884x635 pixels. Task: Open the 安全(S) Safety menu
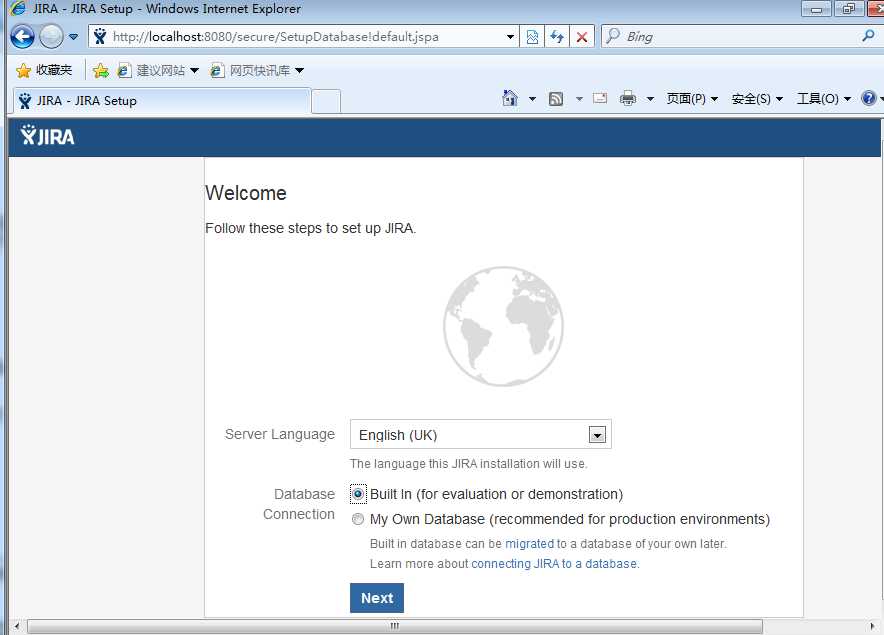coord(757,99)
